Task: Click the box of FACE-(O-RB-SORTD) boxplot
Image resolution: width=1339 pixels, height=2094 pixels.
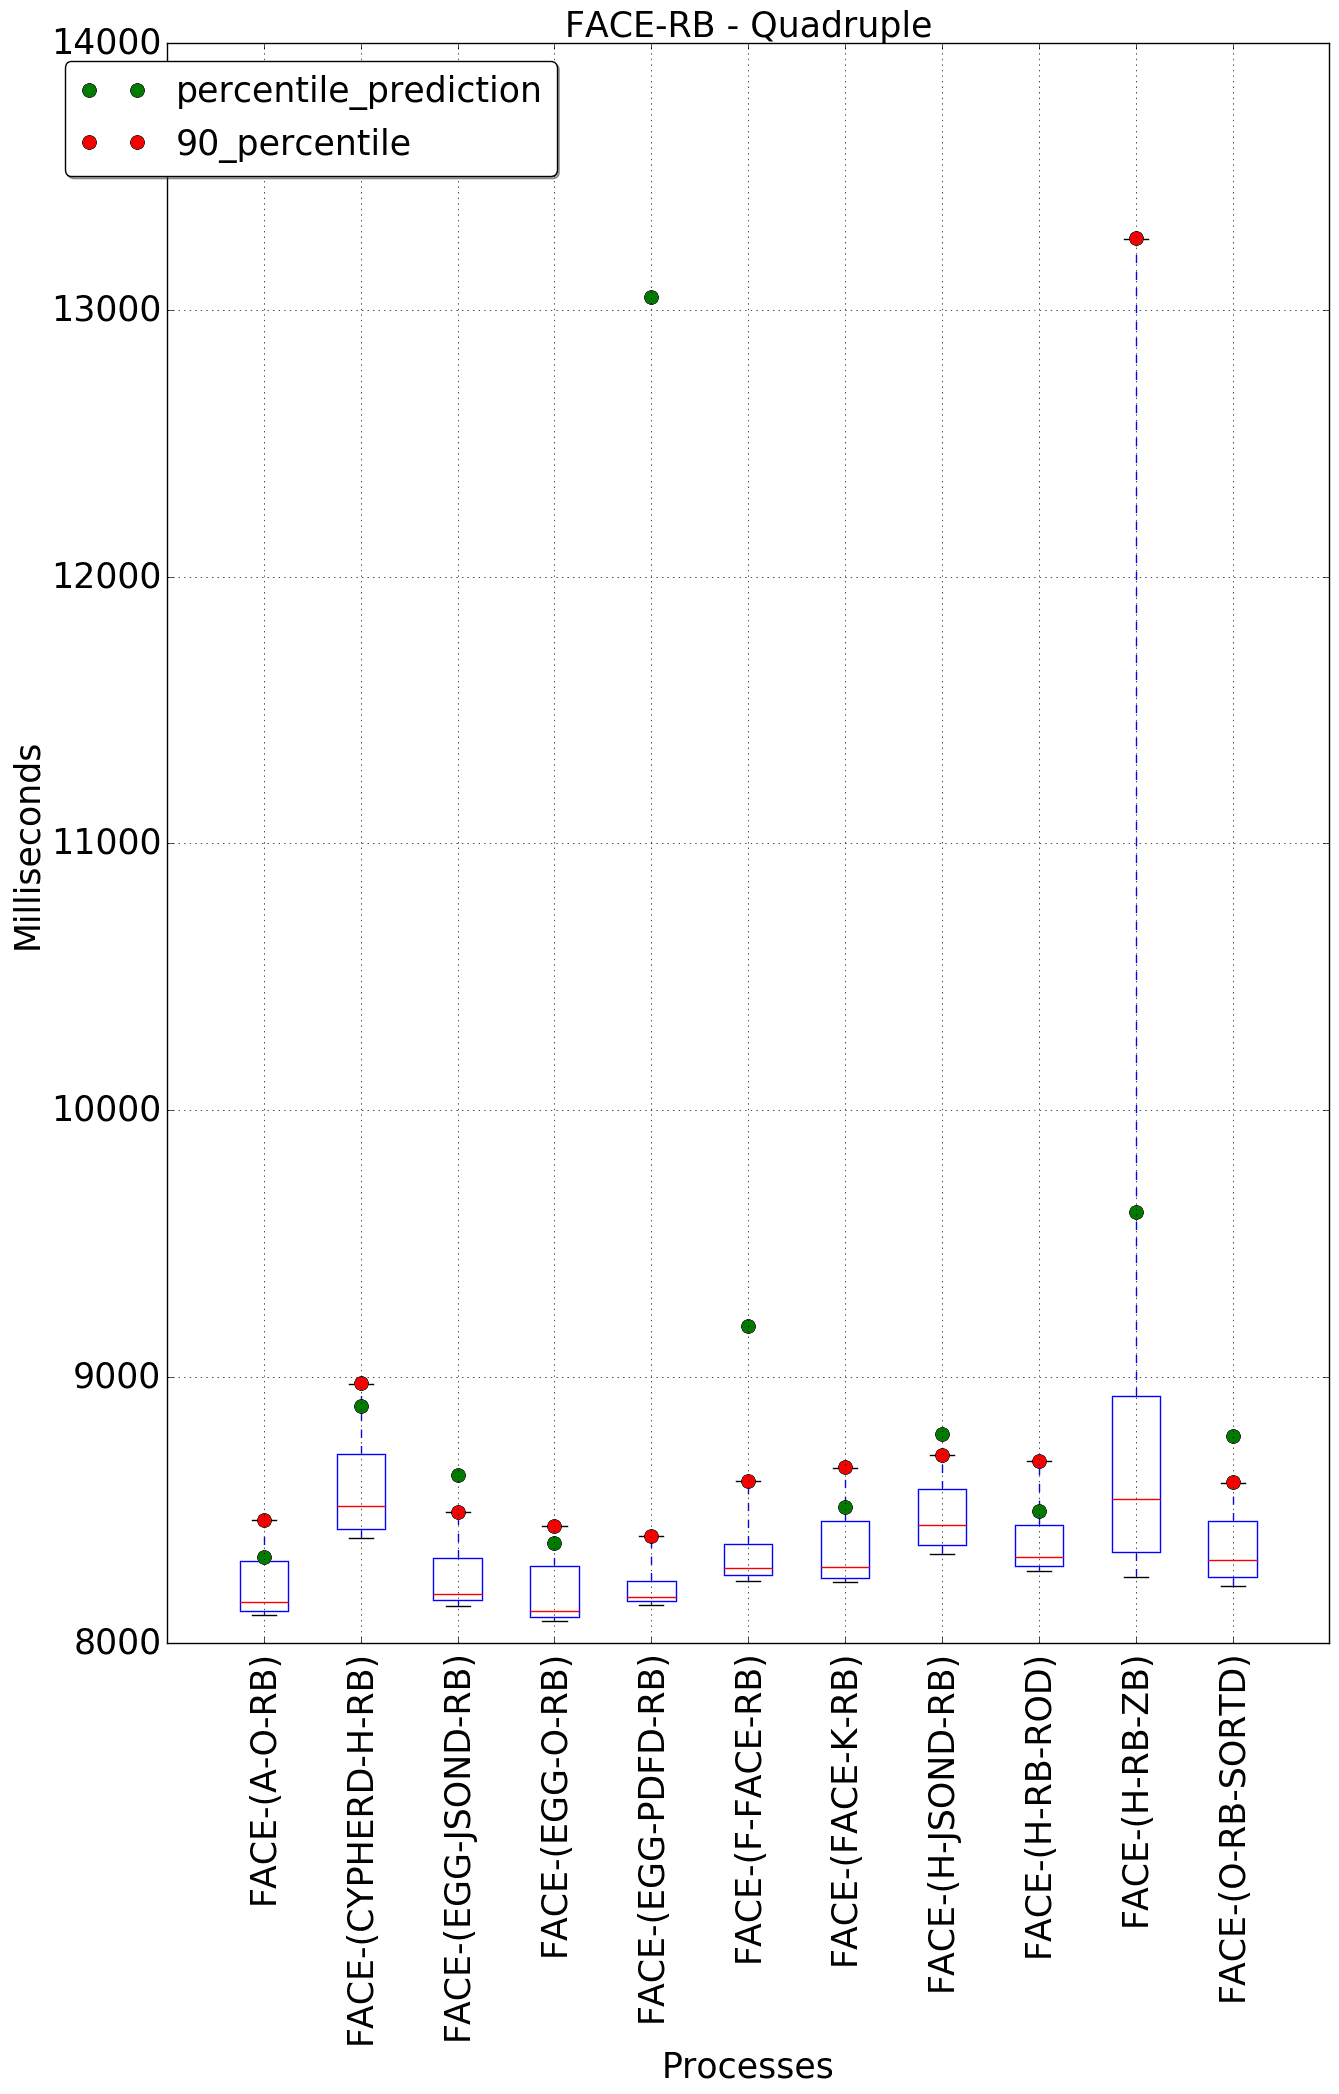Action: point(1233,1549)
